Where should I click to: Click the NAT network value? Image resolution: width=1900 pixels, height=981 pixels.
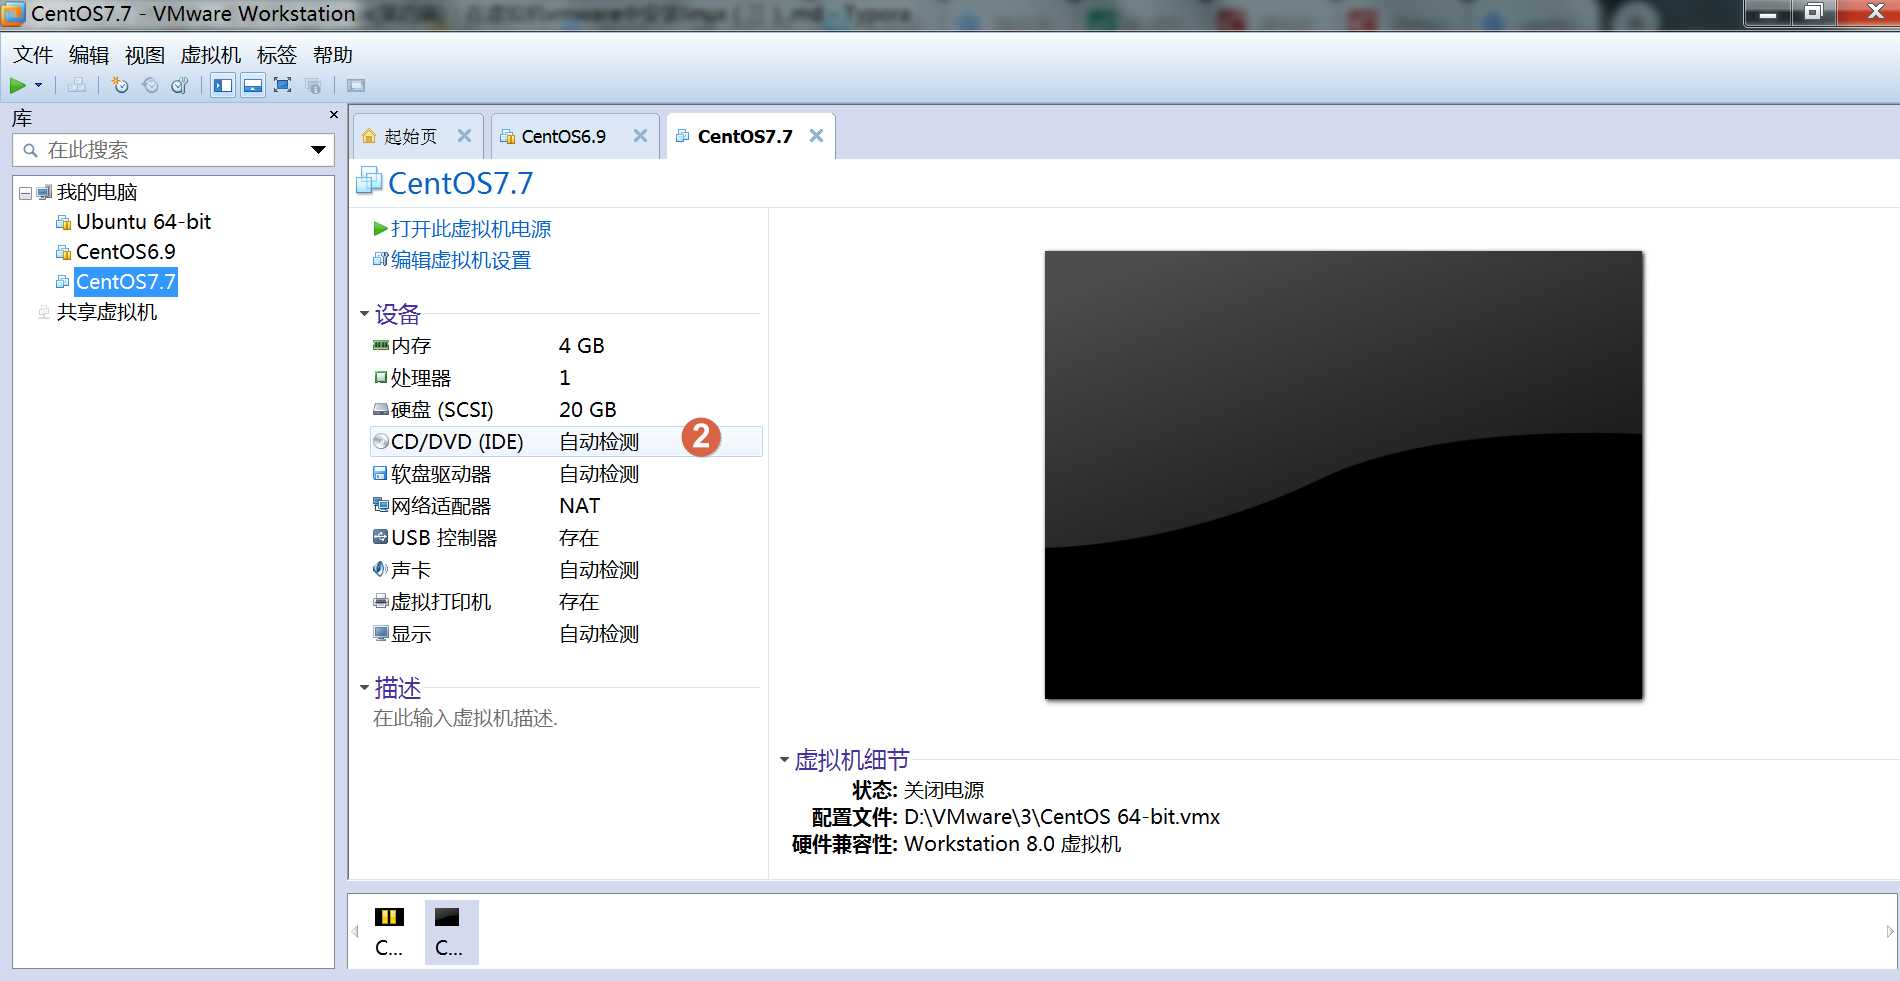580,506
